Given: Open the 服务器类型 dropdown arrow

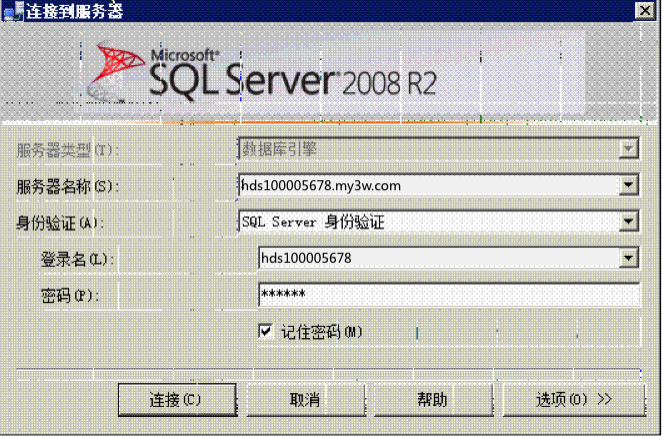Looking at the screenshot, I should 629,149.
